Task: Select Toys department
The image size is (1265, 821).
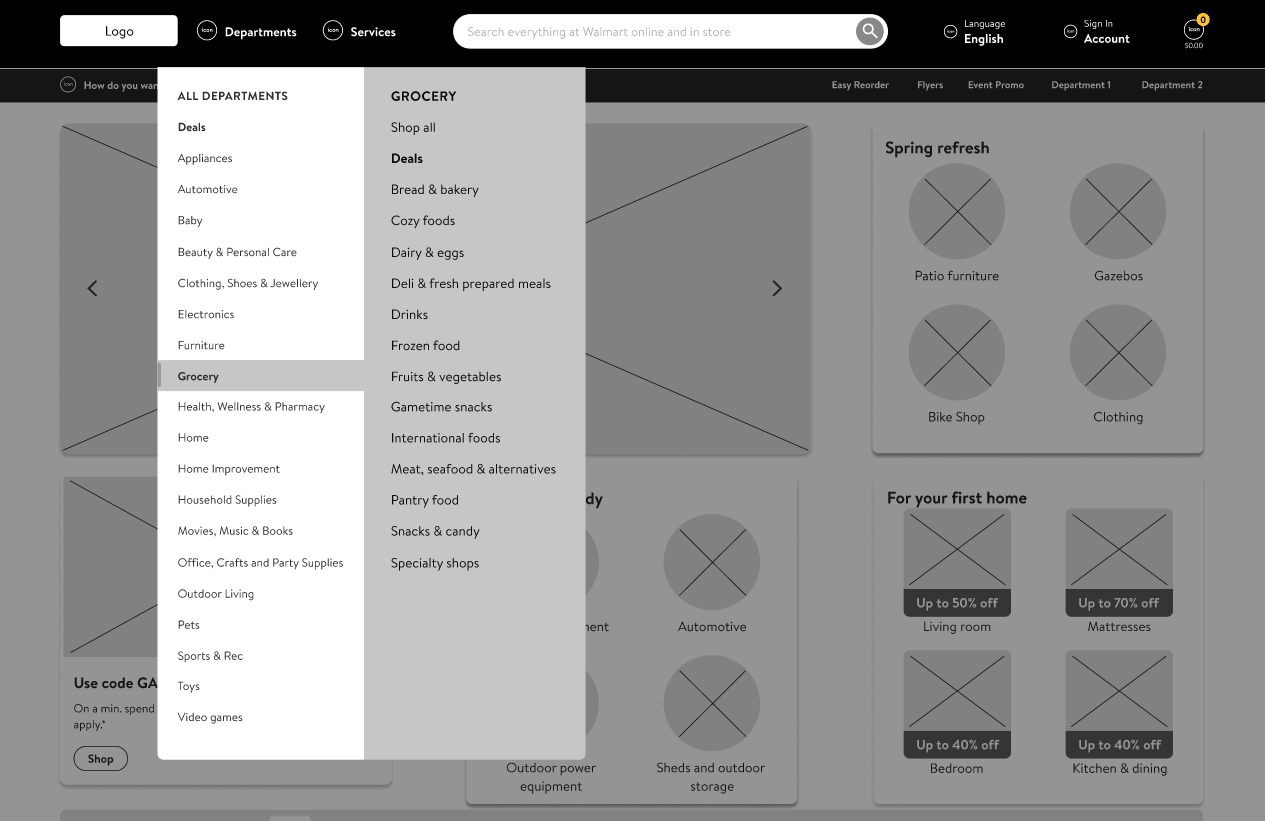Action: coord(189,686)
